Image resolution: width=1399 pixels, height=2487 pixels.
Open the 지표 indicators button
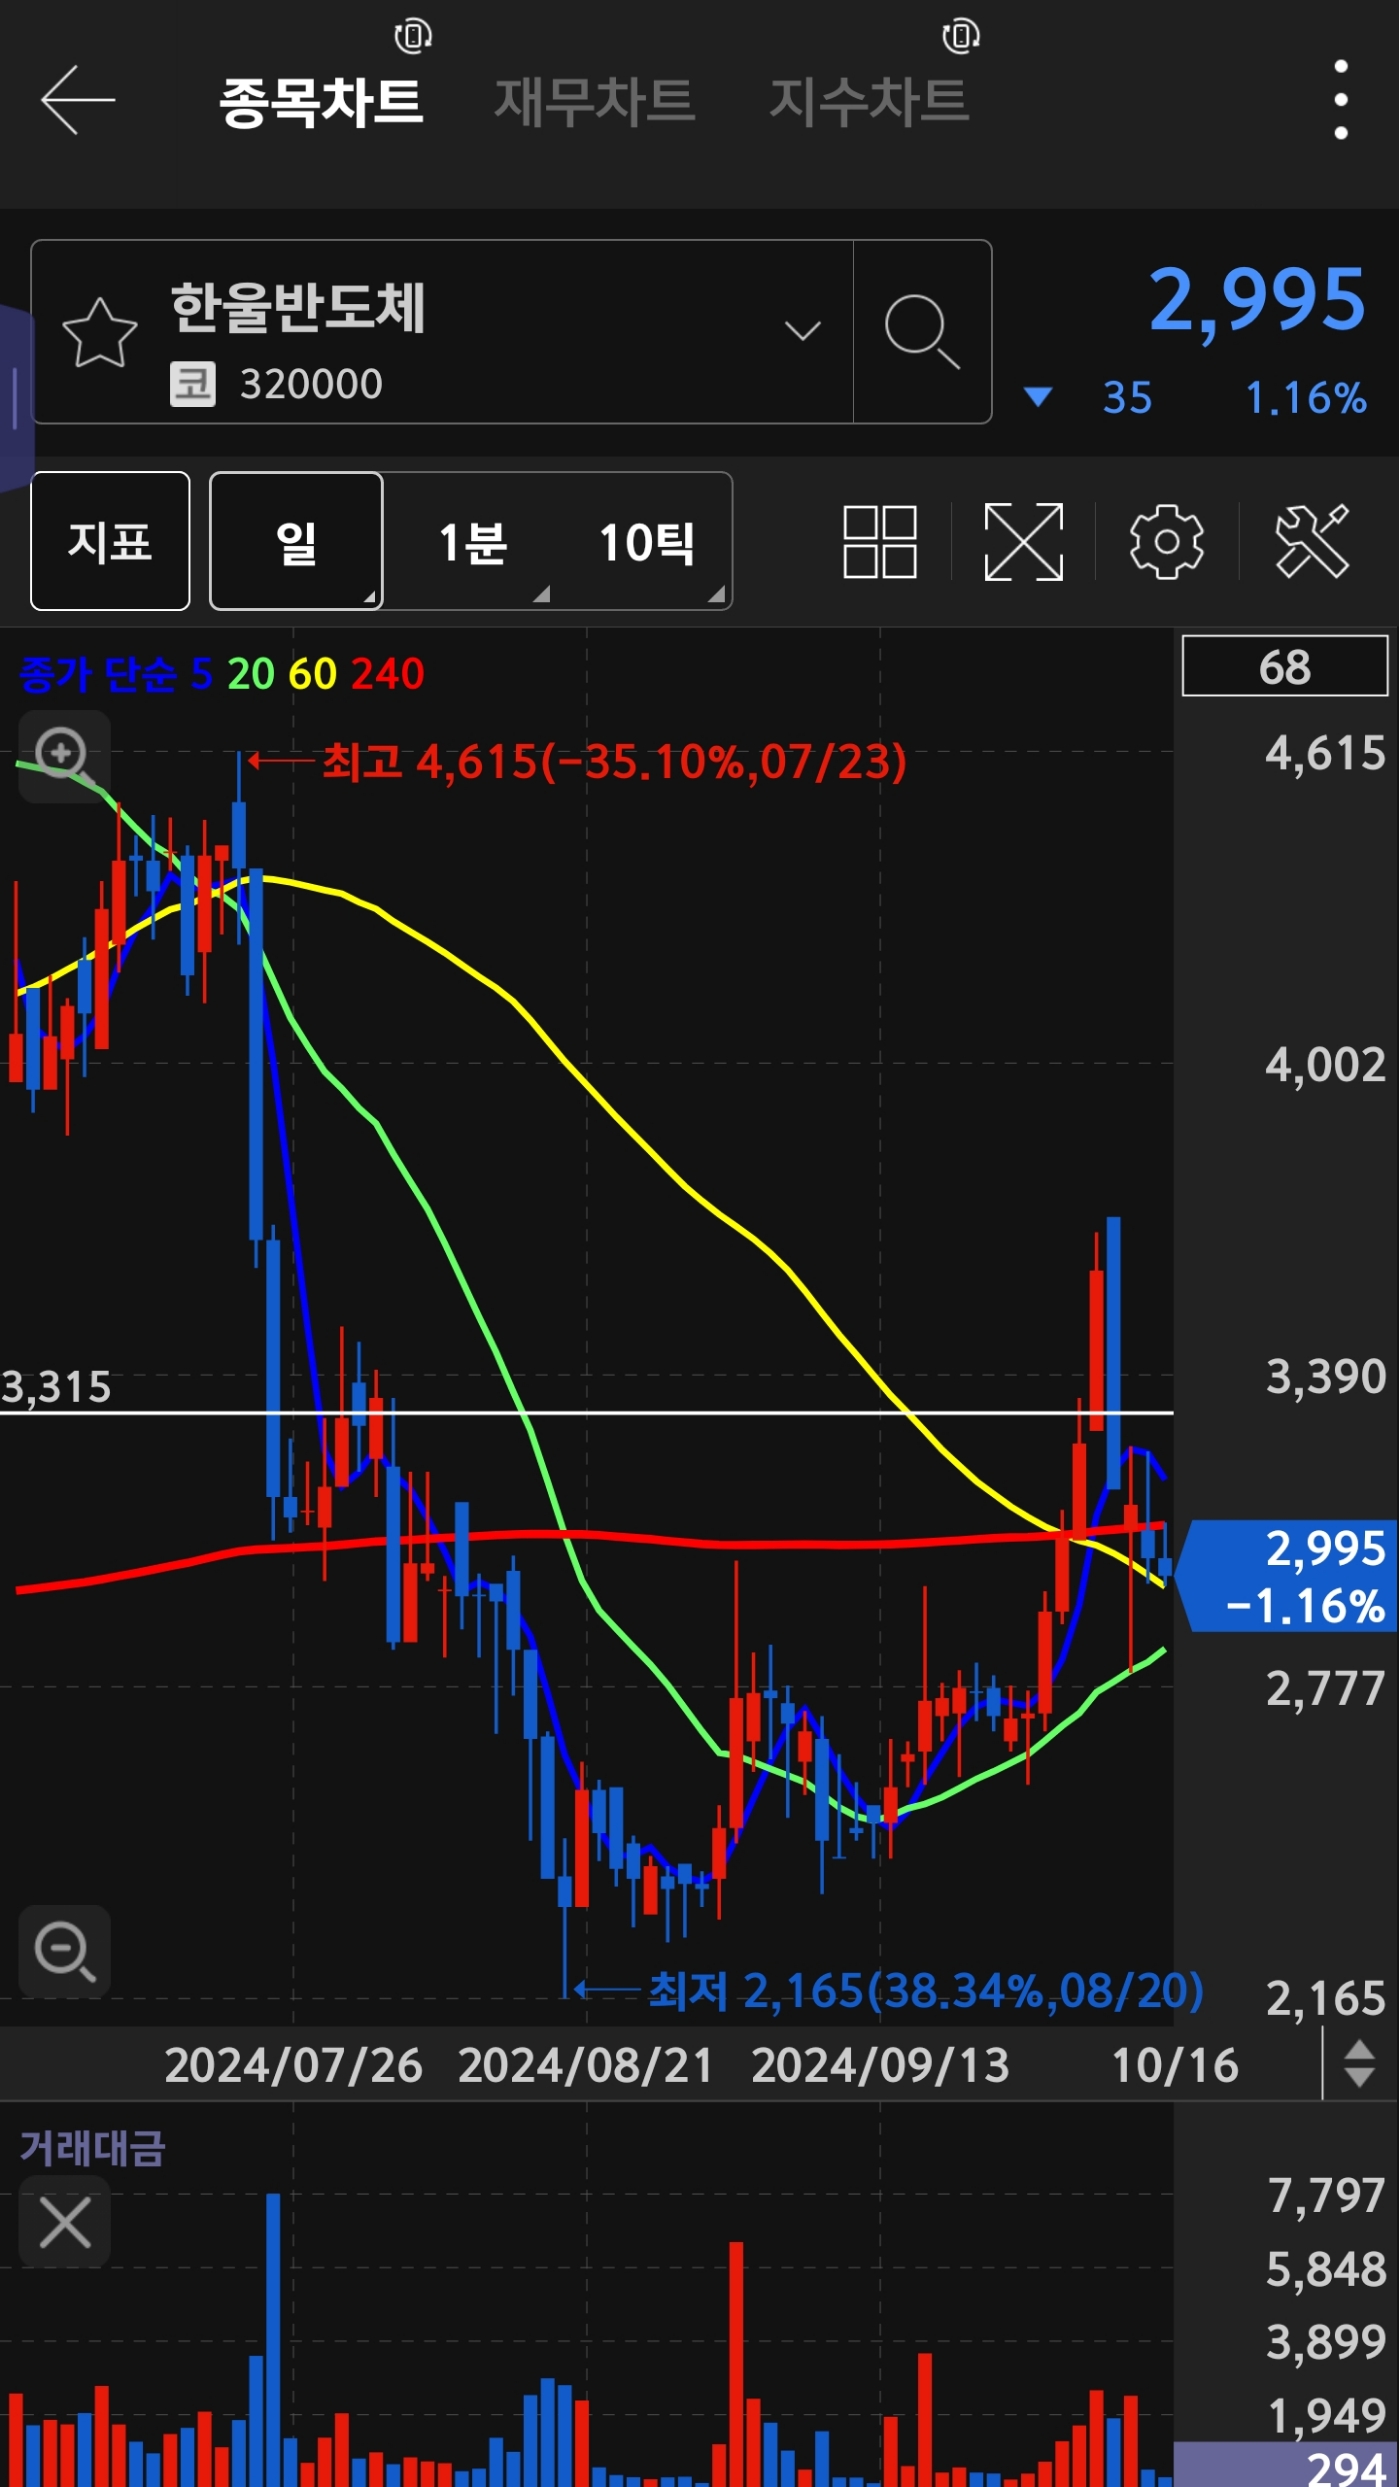pyautogui.click(x=110, y=541)
